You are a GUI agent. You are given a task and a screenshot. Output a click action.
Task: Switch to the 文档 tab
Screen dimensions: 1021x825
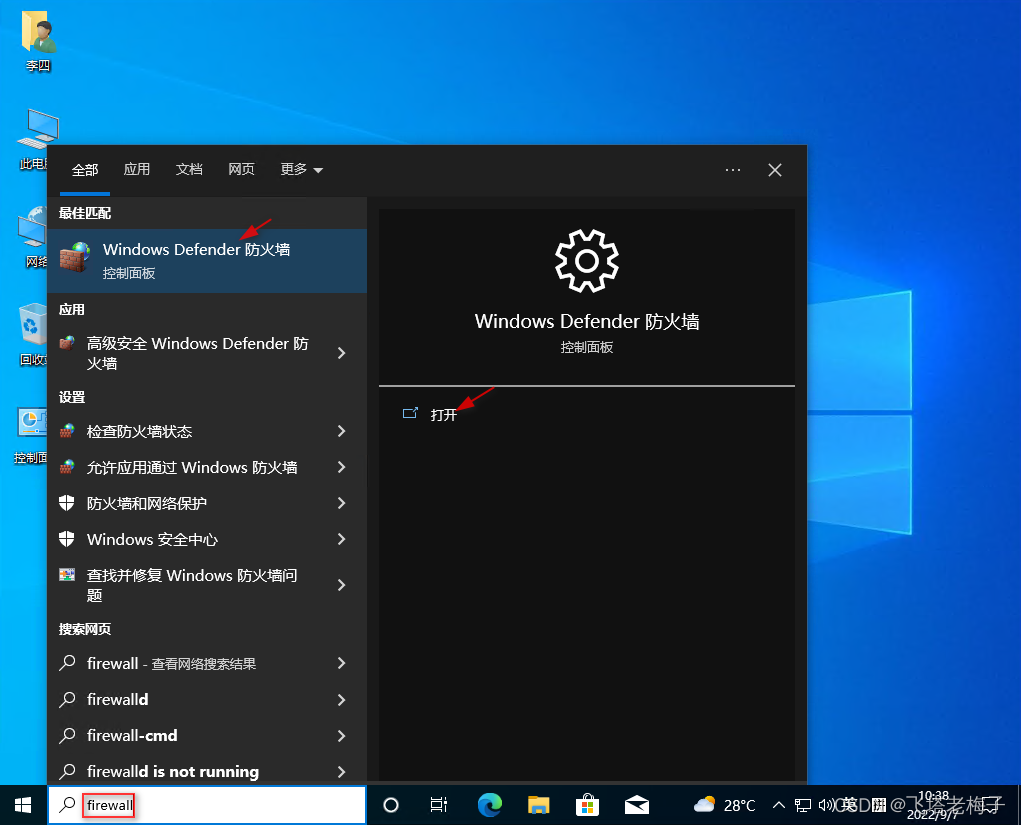coord(189,169)
